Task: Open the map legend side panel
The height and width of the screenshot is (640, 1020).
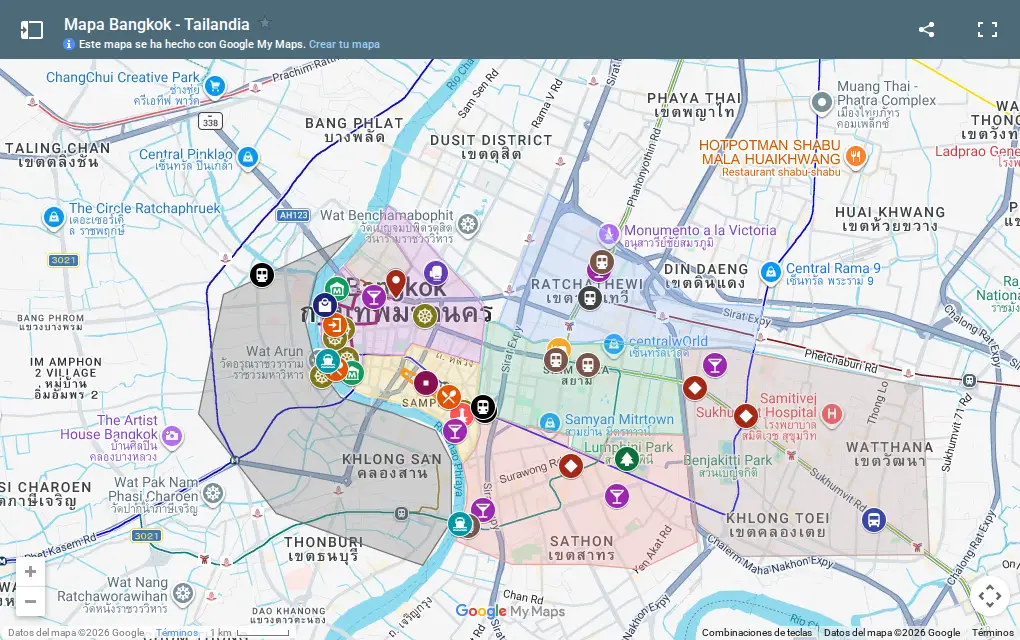Action: coord(31,30)
